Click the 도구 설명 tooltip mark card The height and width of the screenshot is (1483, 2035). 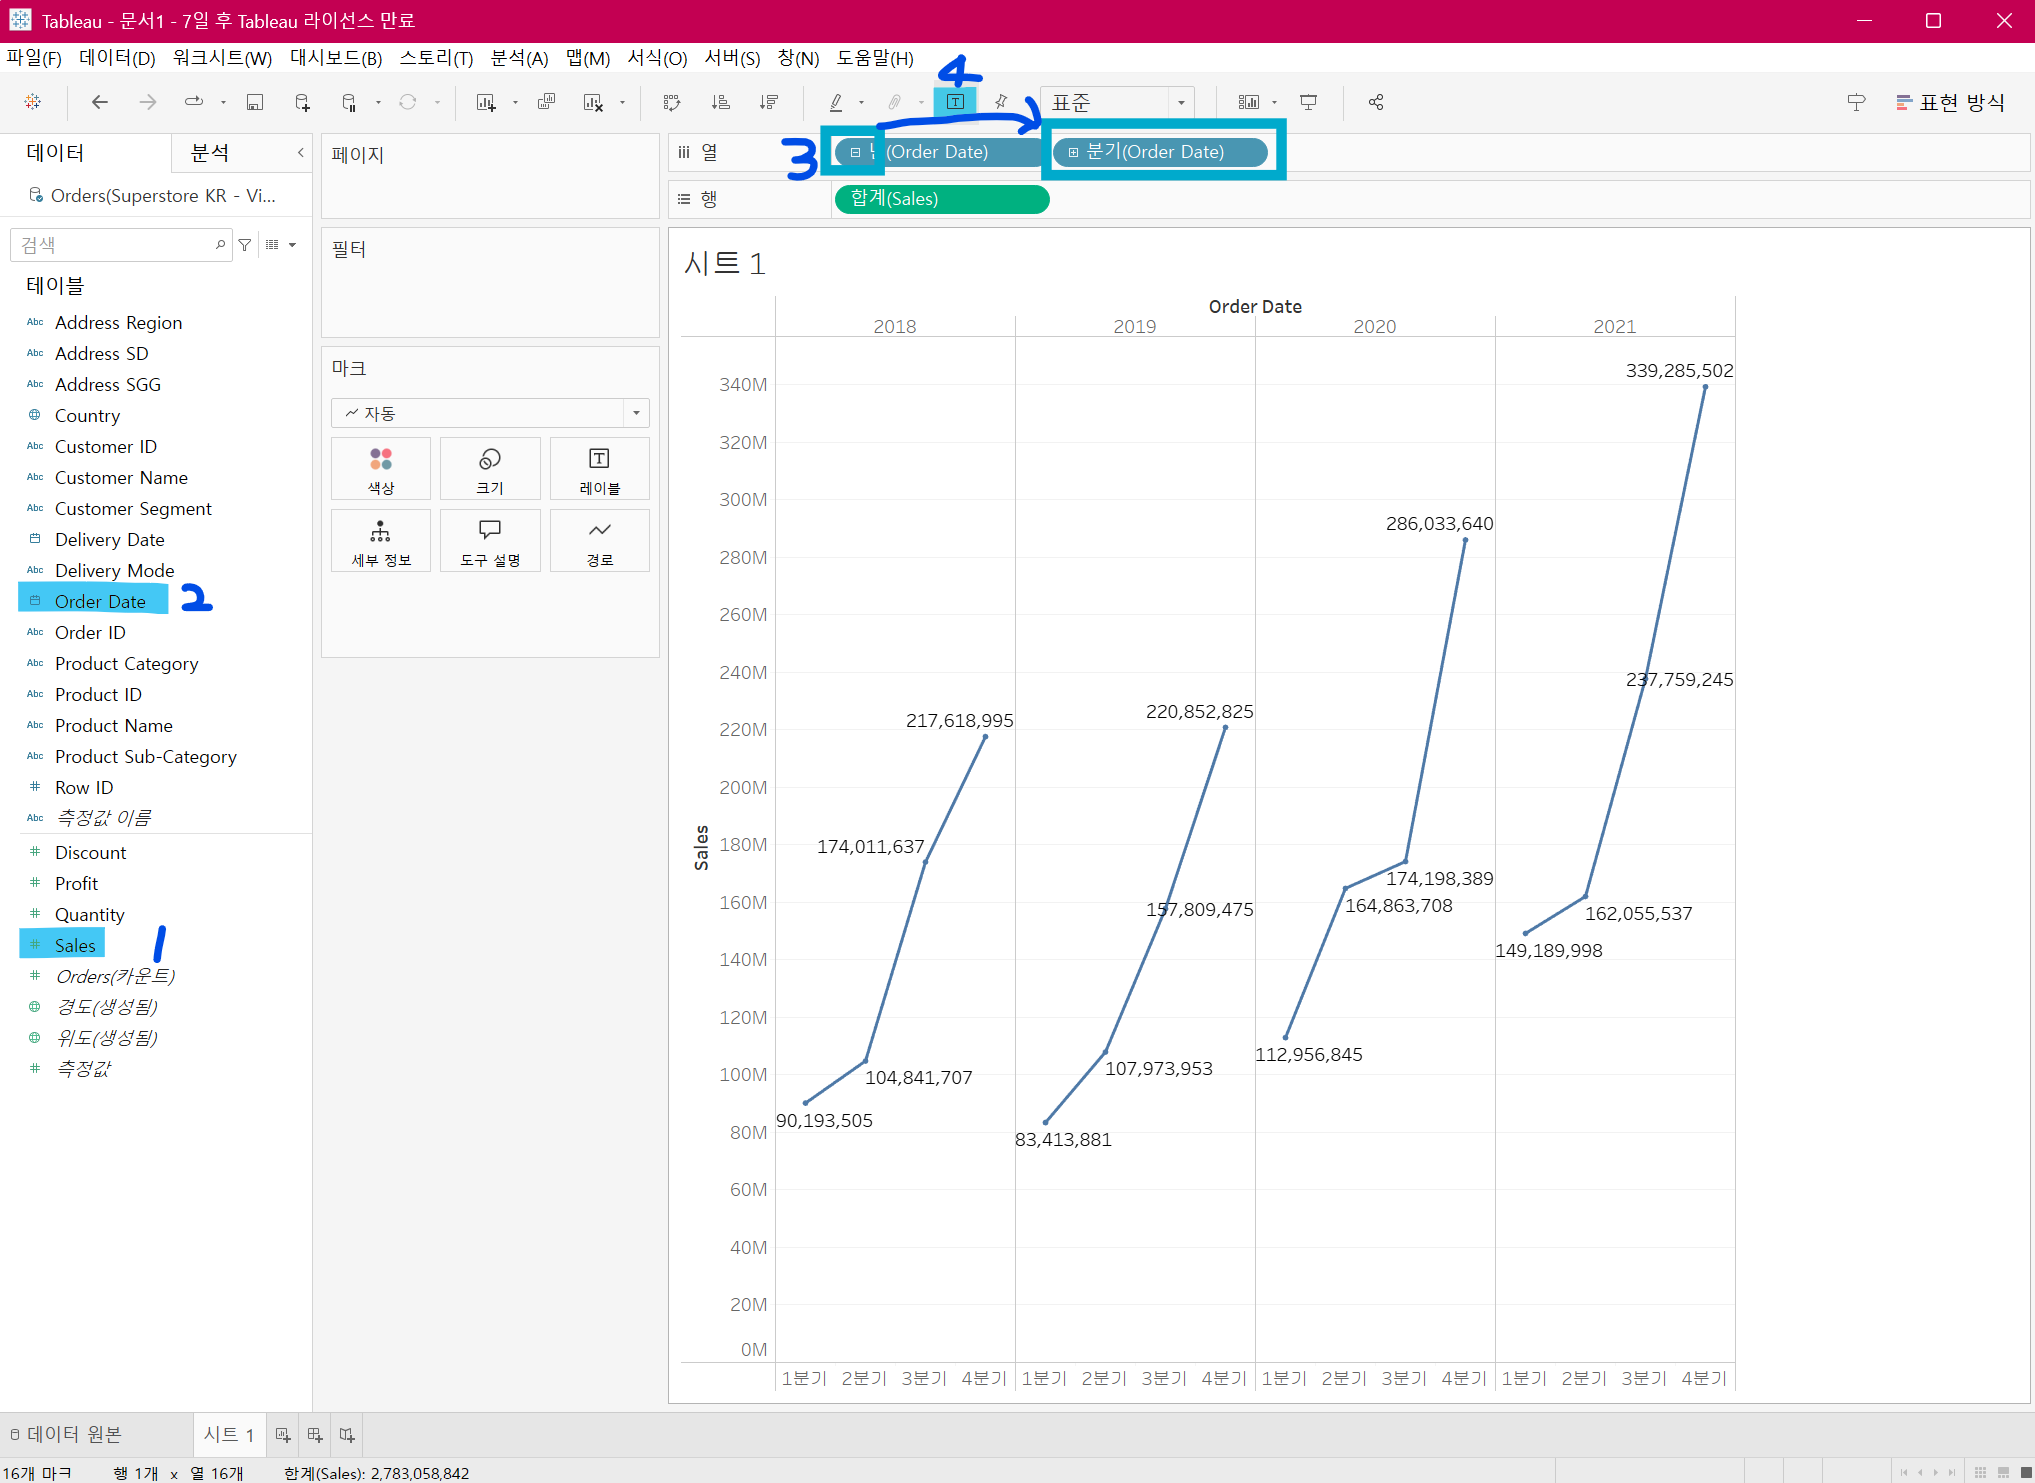[x=490, y=541]
